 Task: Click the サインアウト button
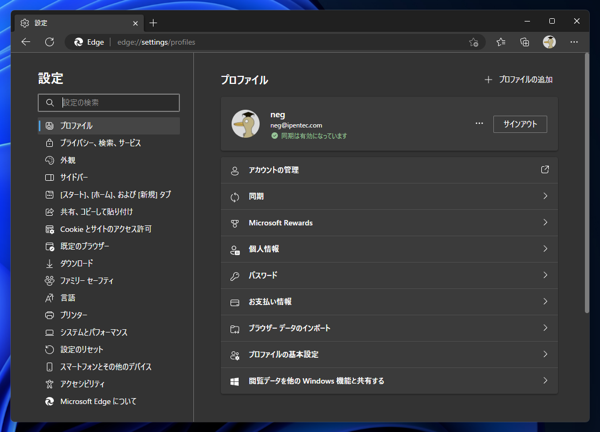[x=520, y=124]
